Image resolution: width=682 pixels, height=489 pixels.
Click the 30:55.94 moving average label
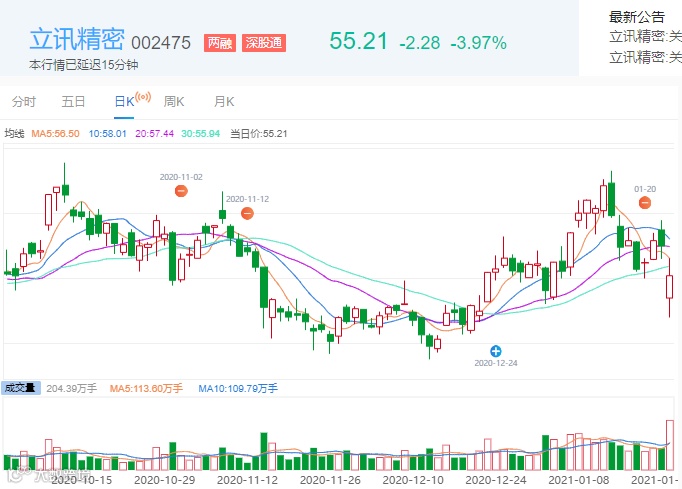pyautogui.click(x=201, y=134)
